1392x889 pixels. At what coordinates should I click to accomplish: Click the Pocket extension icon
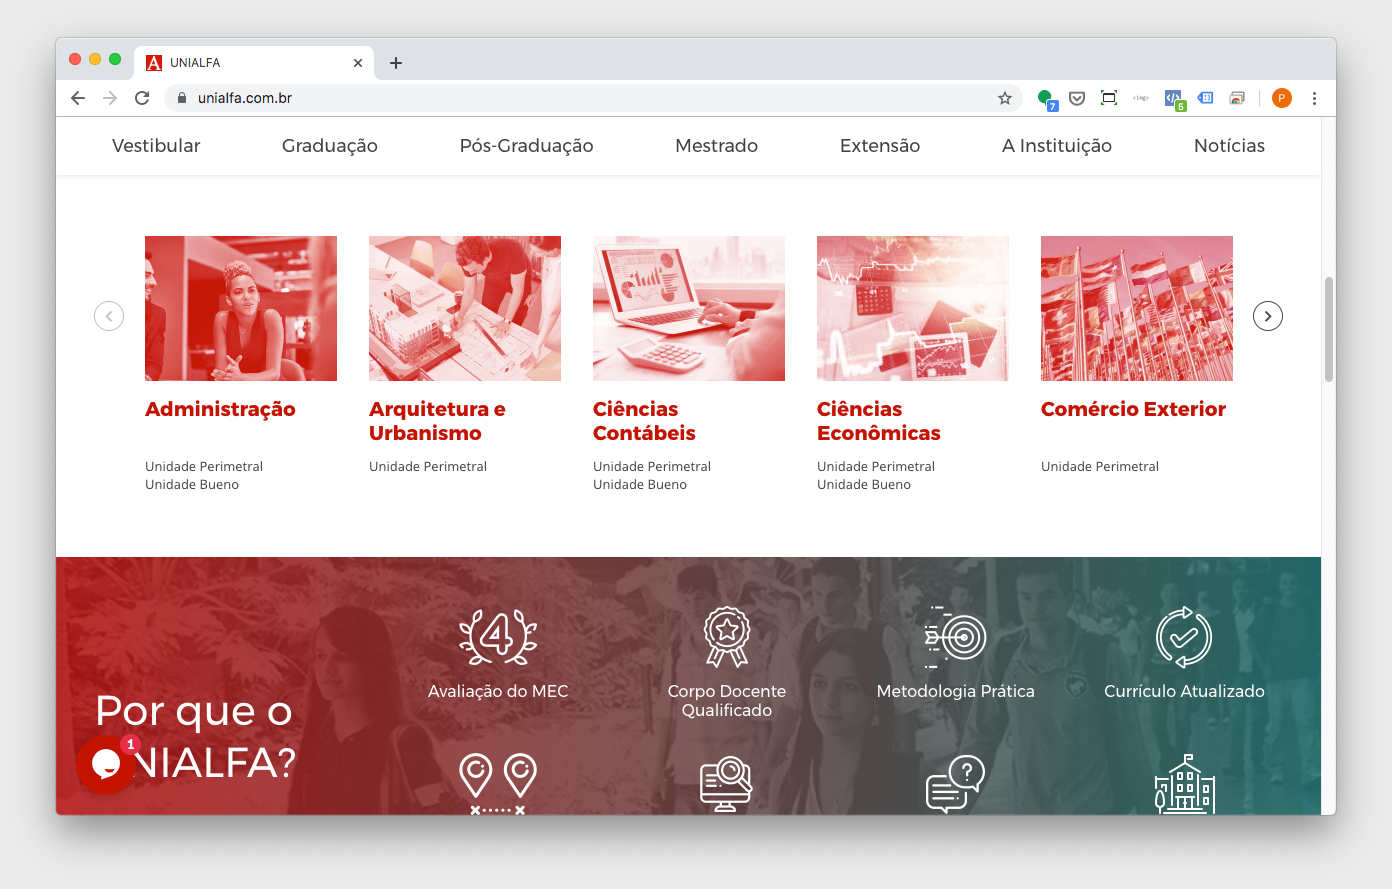(x=1077, y=98)
